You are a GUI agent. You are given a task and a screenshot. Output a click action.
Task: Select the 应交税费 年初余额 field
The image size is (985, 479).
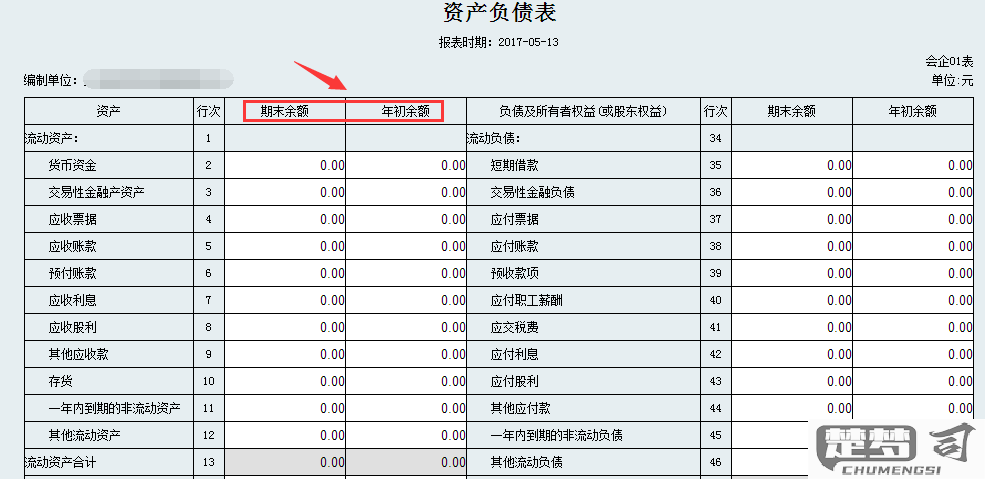pos(913,327)
